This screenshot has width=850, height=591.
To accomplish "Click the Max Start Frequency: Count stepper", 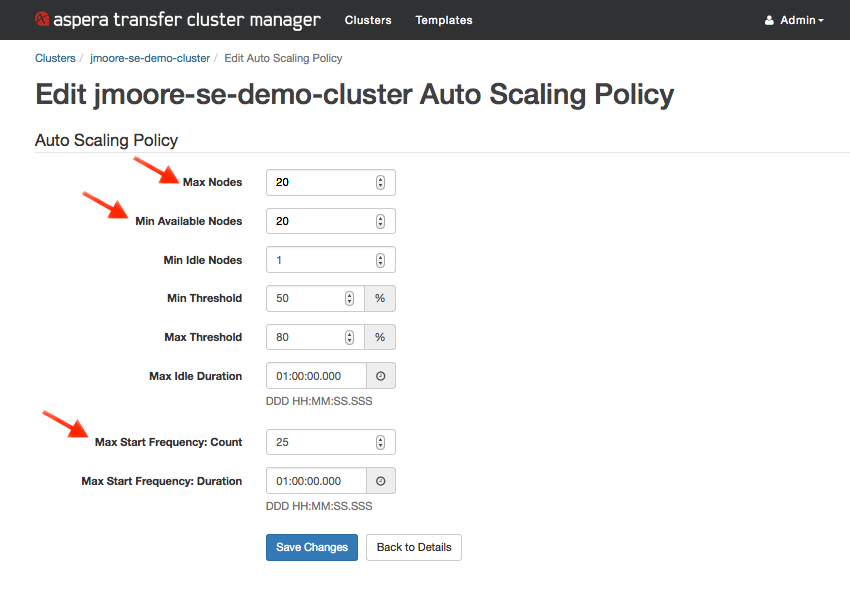I will pyautogui.click(x=381, y=442).
